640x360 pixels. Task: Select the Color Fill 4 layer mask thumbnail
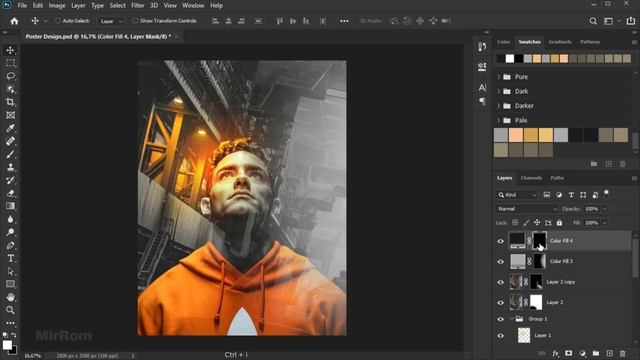click(x=539, y=241)
